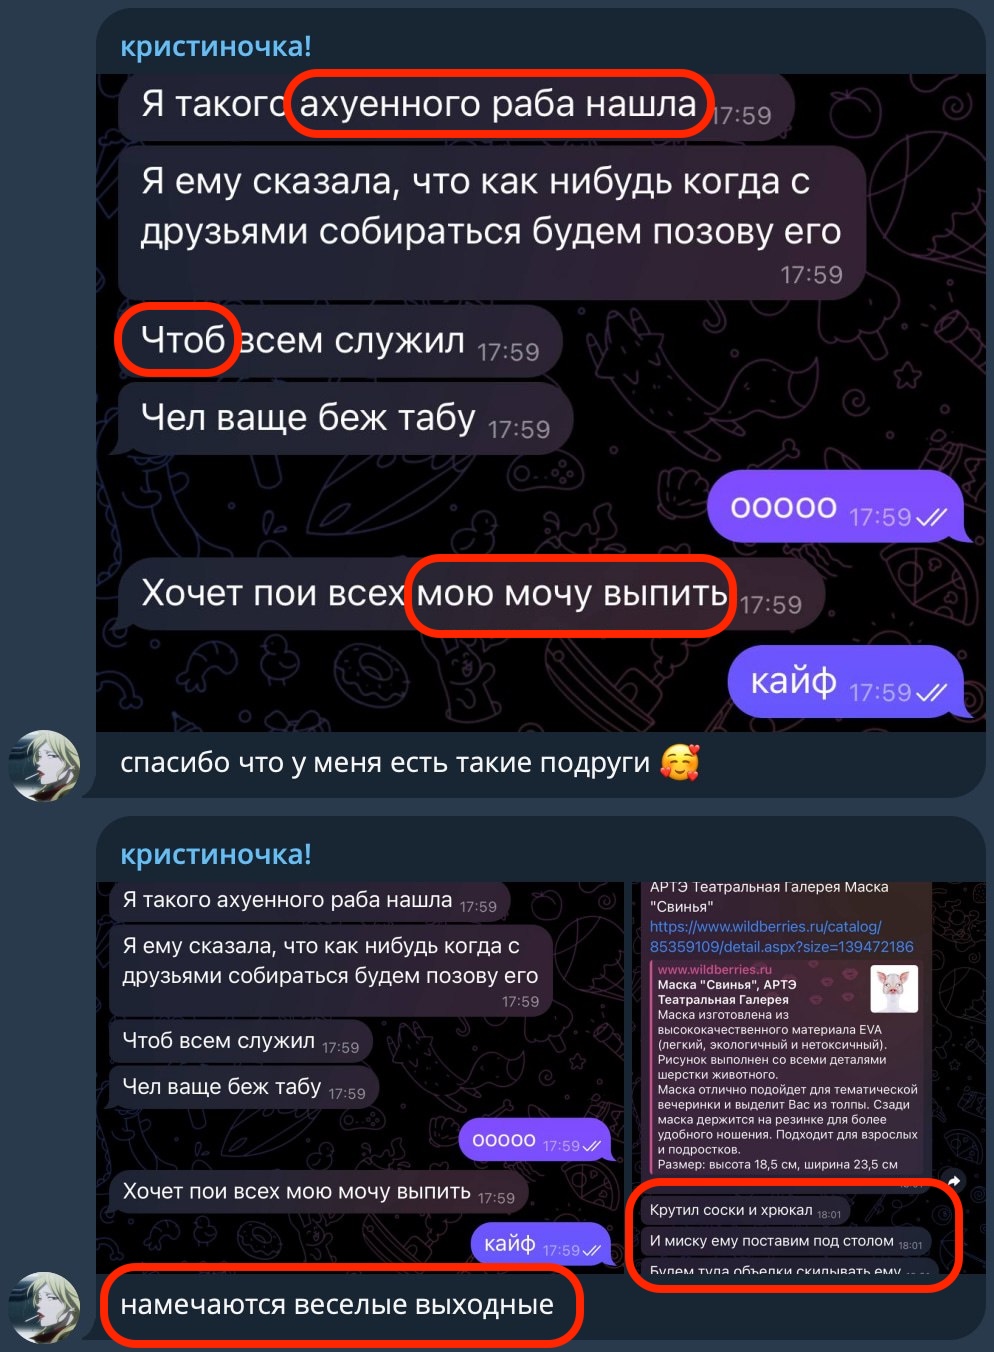Open the lower-left small chat screenshot
This screenshot has height=1352, width=994.
[x=360, y=1077]
